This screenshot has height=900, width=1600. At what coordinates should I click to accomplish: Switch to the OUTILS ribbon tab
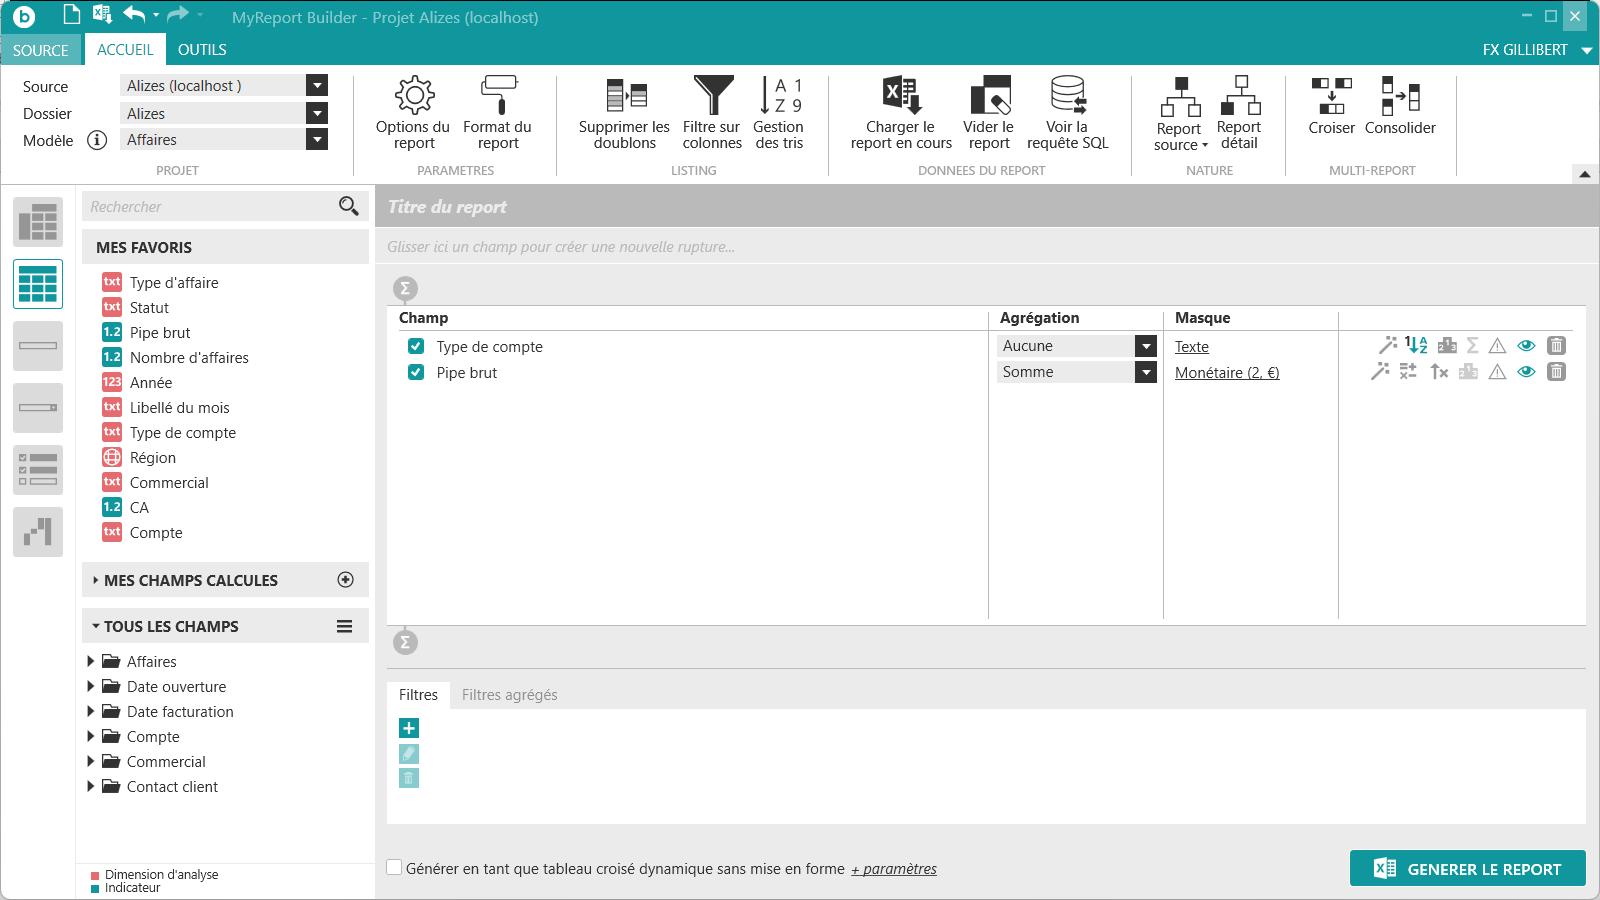coord(202,50)
